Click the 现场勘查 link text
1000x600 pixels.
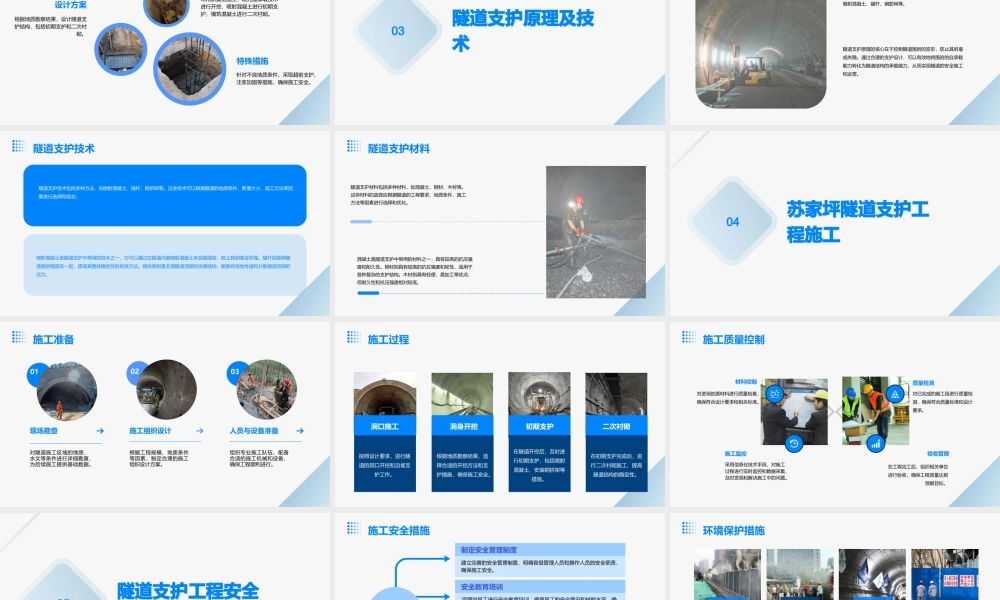pos(43,431)
